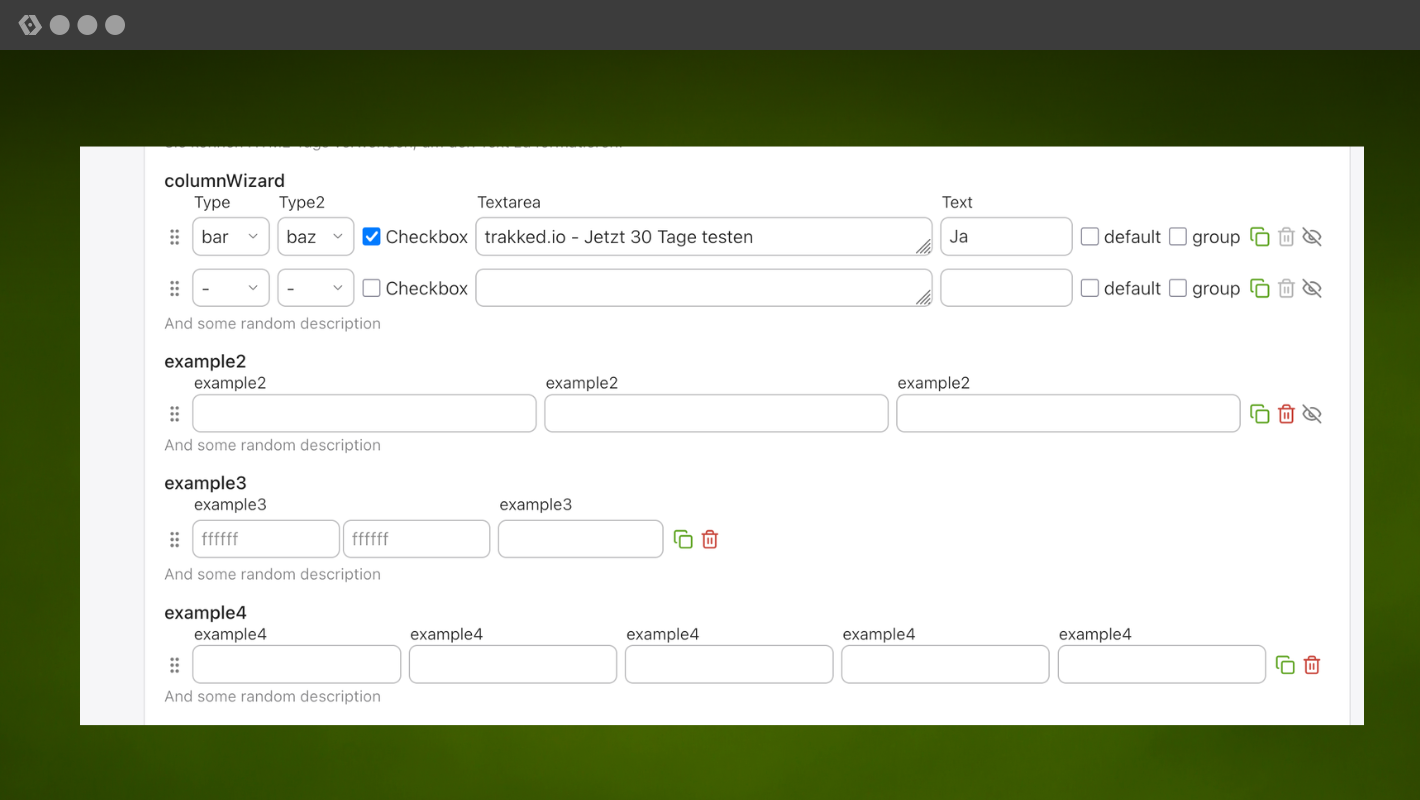1420x800 pixels.
Task: Duplicate the example3 row
Action: 683,539
